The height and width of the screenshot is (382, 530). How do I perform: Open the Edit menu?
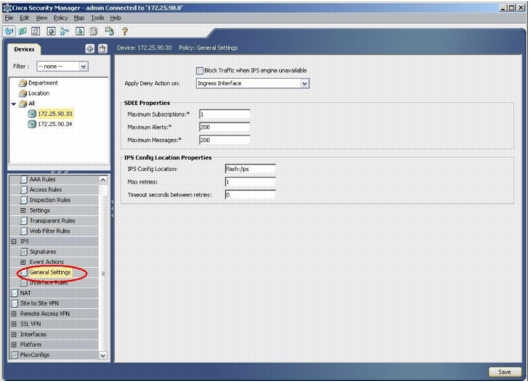24,18
